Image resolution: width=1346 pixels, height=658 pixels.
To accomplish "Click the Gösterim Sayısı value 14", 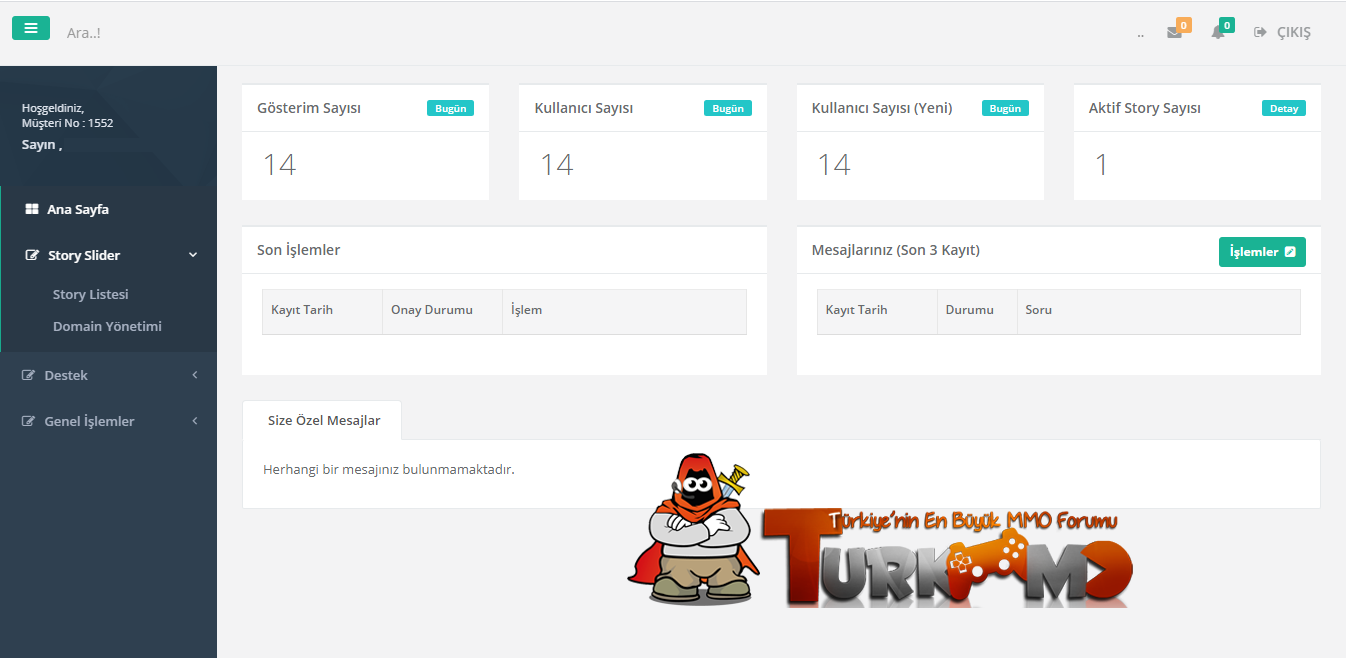I will (x=280, y=165).
